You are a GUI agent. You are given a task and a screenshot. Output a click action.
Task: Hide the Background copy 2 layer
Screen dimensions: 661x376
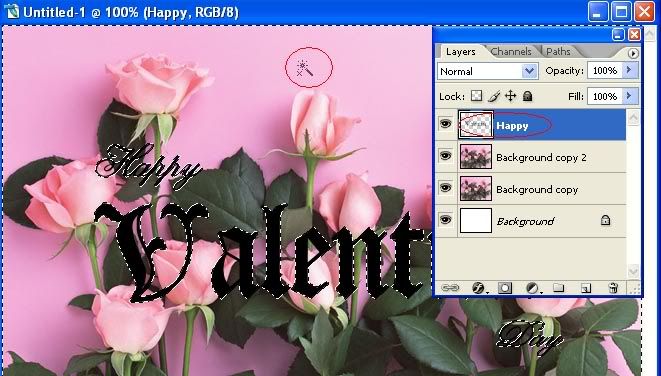coord(446,156)
